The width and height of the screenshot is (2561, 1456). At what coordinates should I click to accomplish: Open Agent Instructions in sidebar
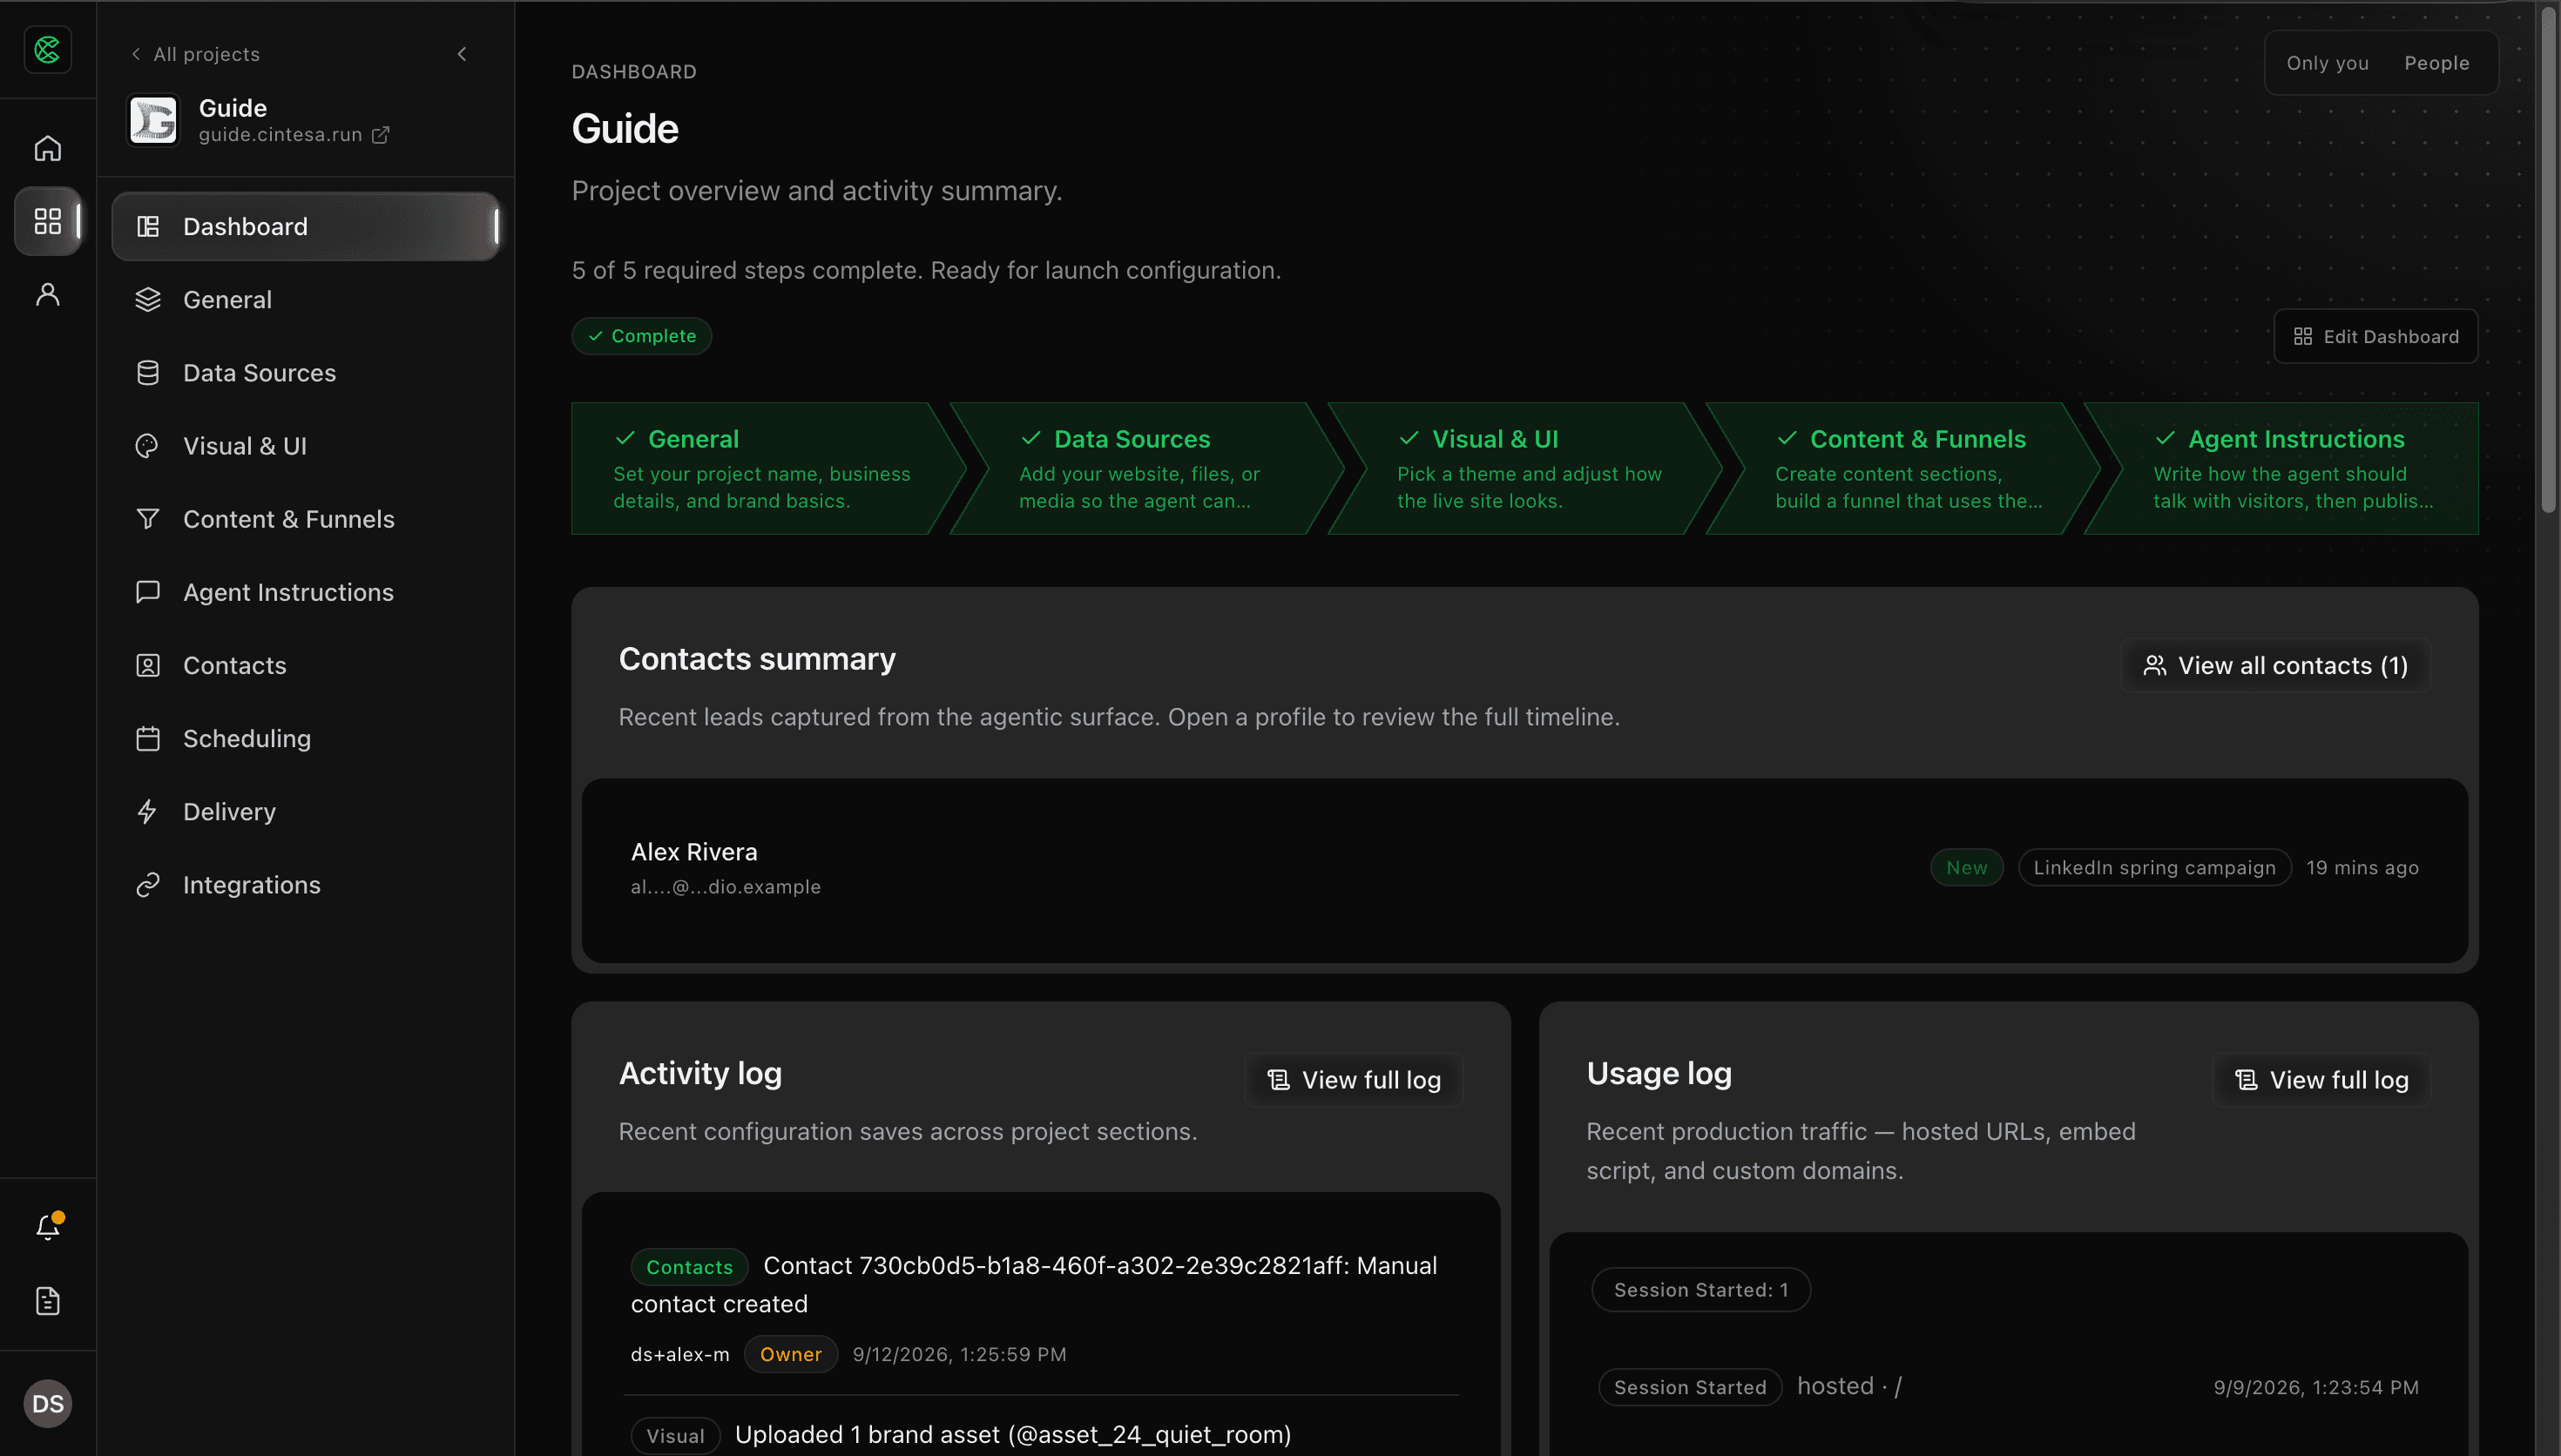point(306,592)
